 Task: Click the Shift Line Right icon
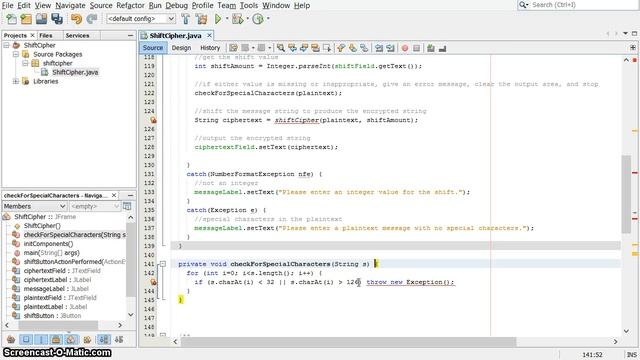[x=391, y=48]
